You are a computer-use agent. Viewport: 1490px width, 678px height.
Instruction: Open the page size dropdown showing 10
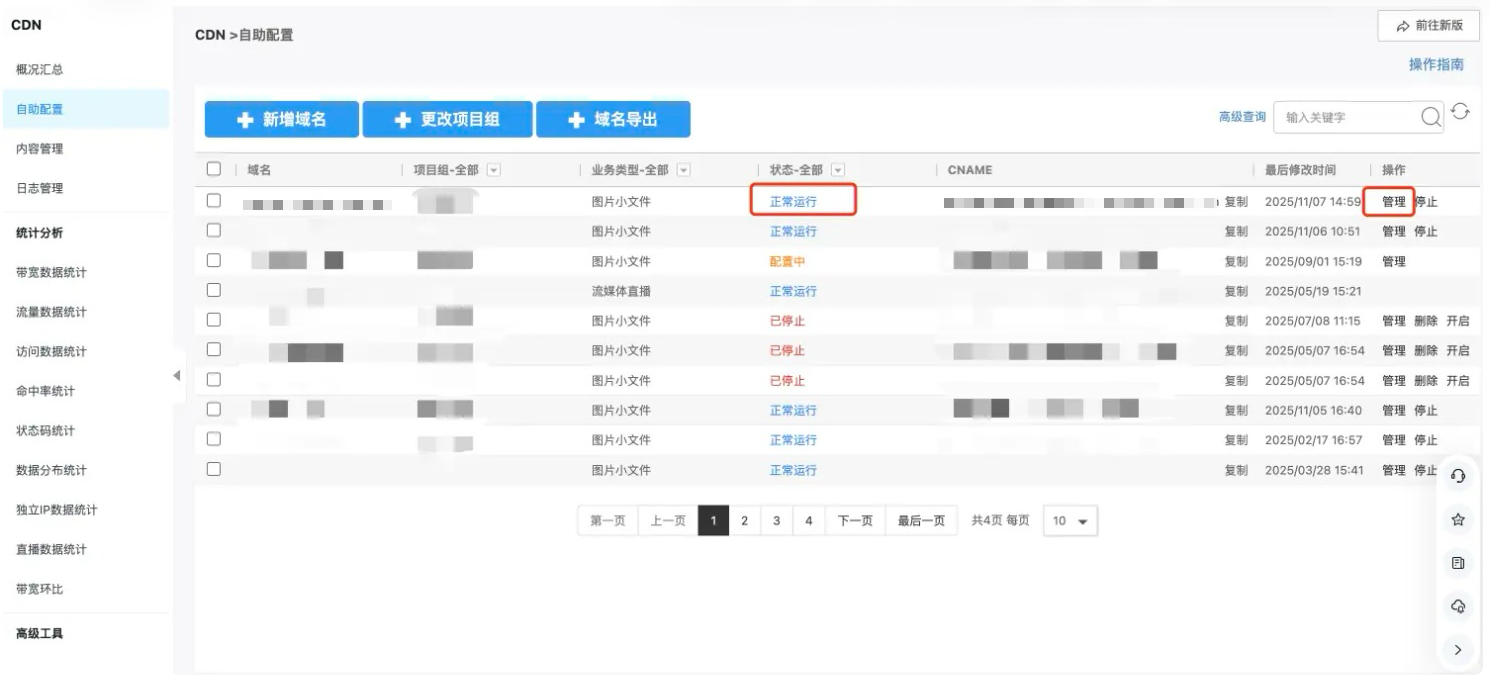(x=1070, y=521)
